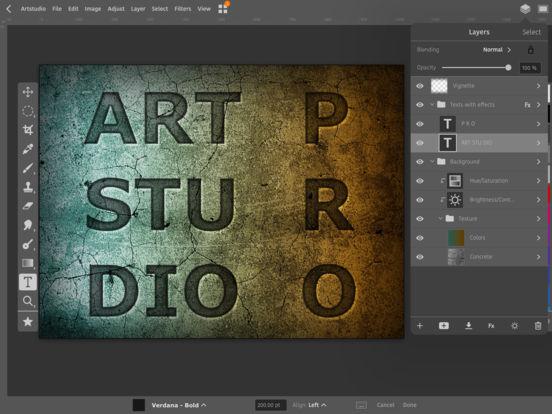The height and width of the screenshot is (414, 552).
Task: Select the Move tool
Action: pos(28,92)
